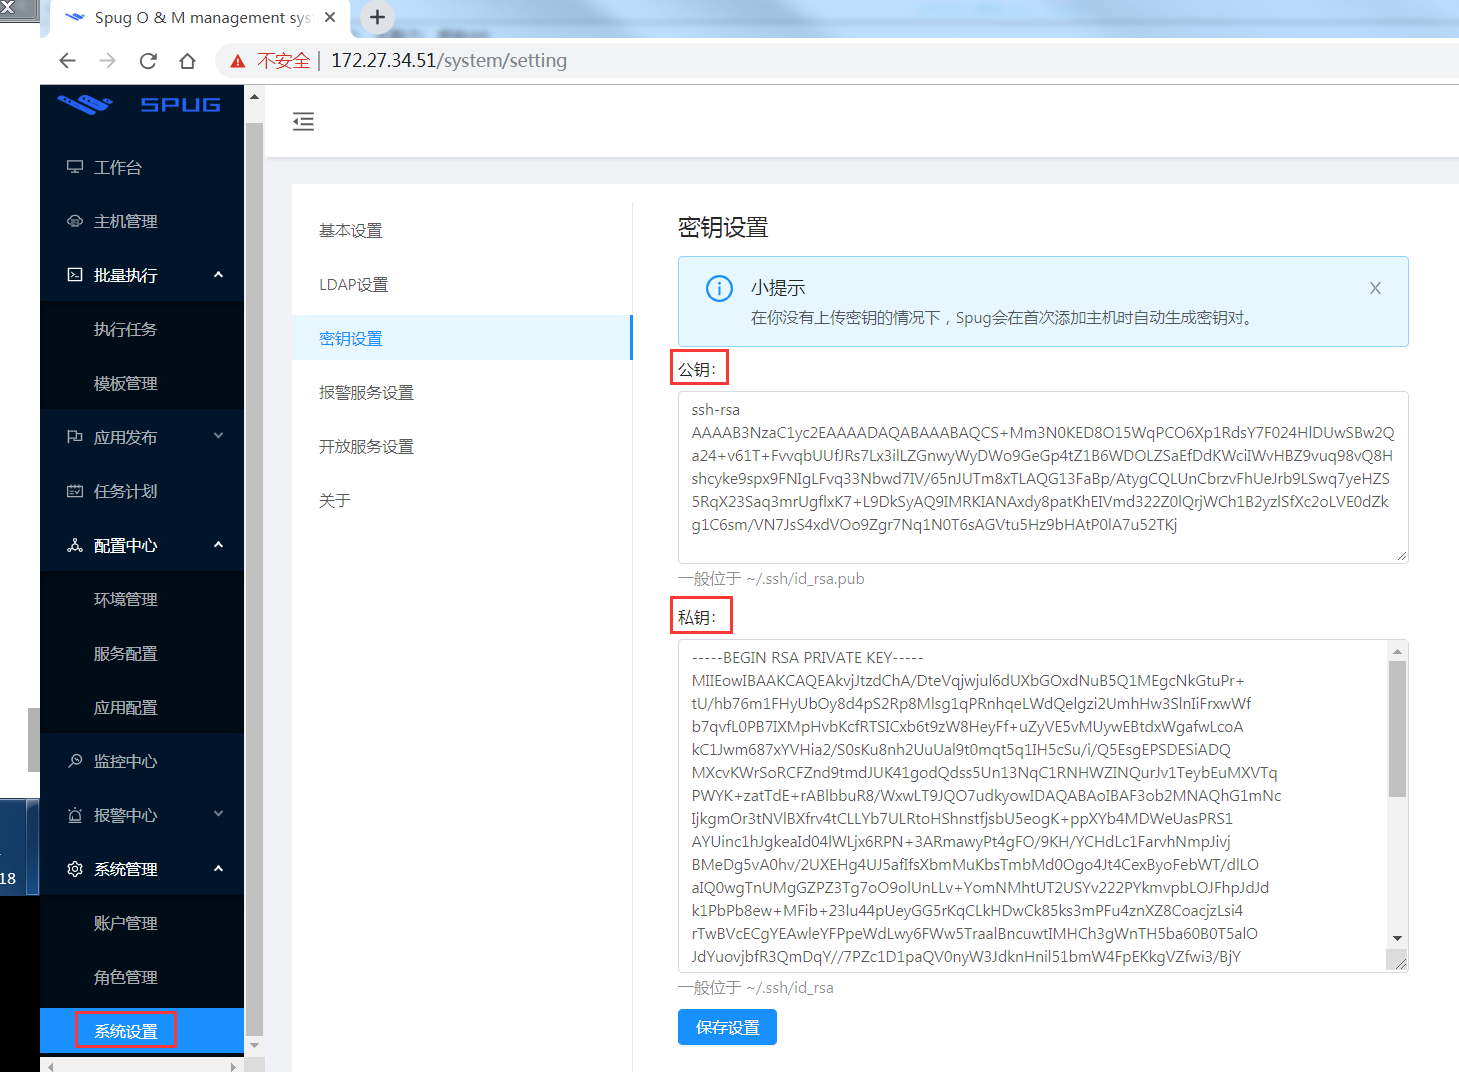This screenshot has height=1072, width=1459.
Task: Click the insecure warning triangle icon
Action: (238, 62)
